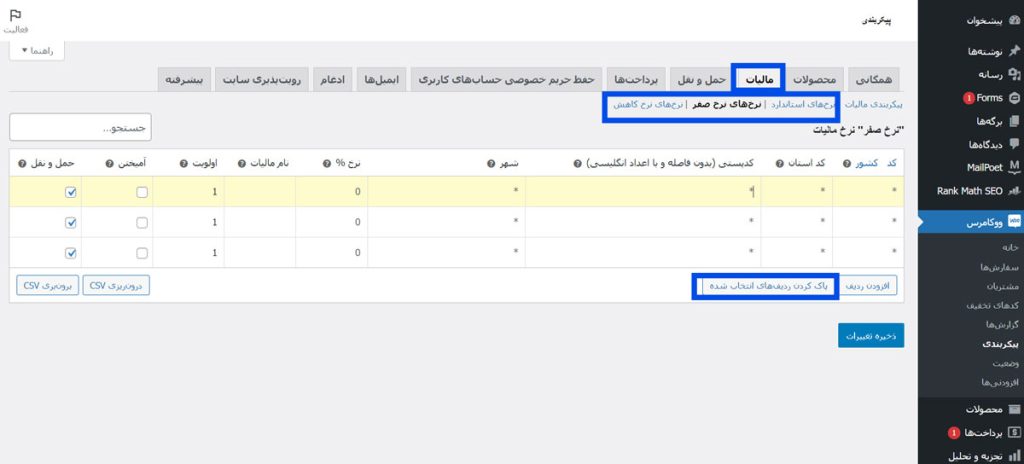This screenshot has height=464, width=1024.
Task: Switch to the حمل و نقل settings tab
Action: click(x=698, y=79)
